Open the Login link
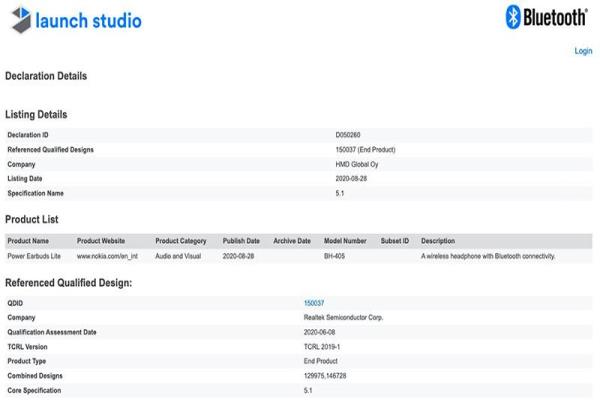The height and width of the screenshot is (400, 600). pyautogui.click(x=583, y=51)
